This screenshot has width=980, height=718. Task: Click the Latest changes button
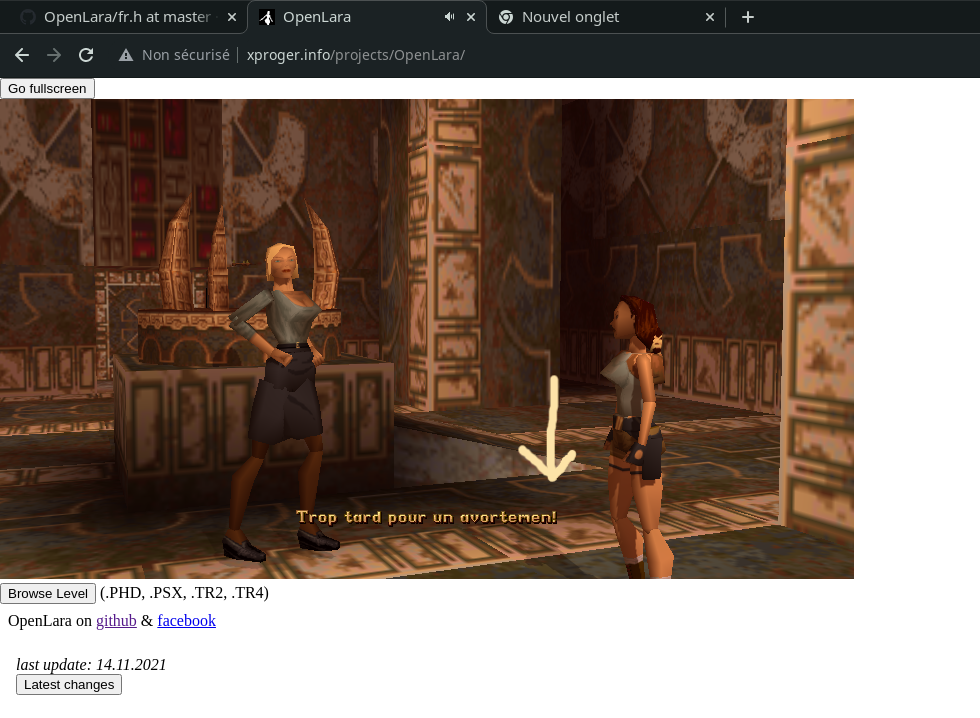[69, 685]
